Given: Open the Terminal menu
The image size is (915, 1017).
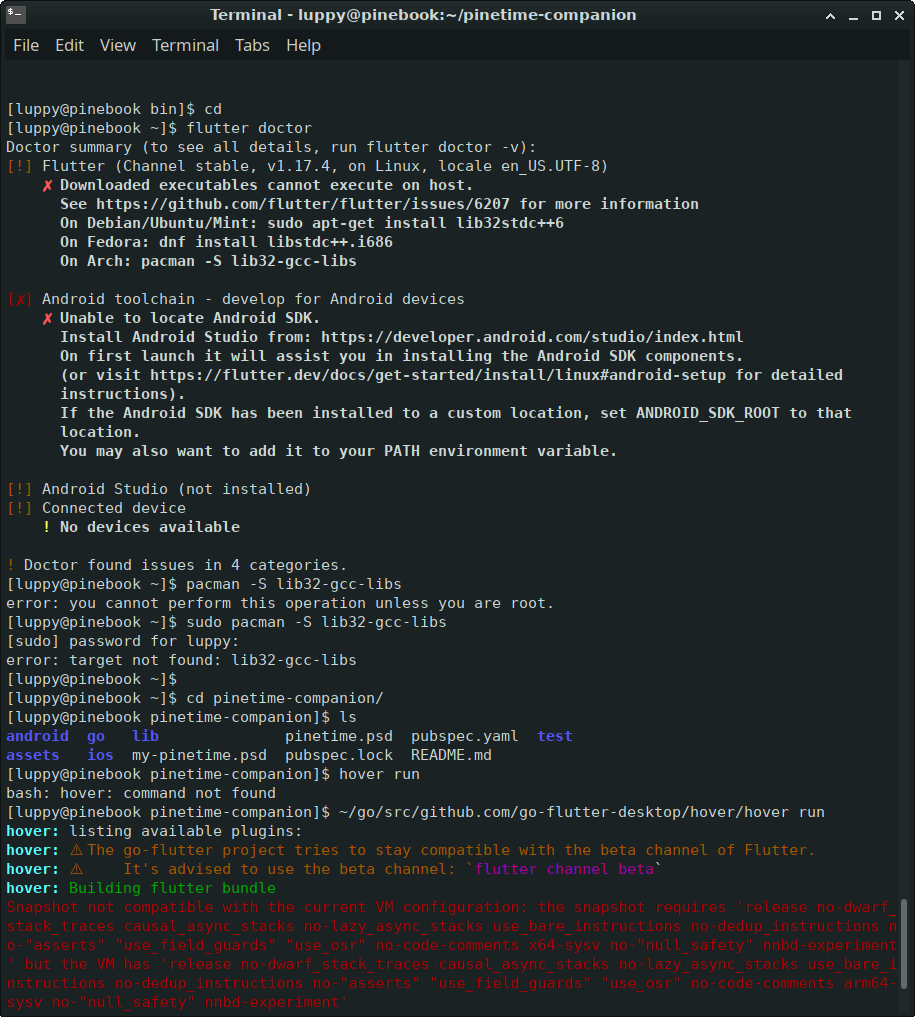Looking at the screenshot, I should pyautogui.click(x=185, y=45).
